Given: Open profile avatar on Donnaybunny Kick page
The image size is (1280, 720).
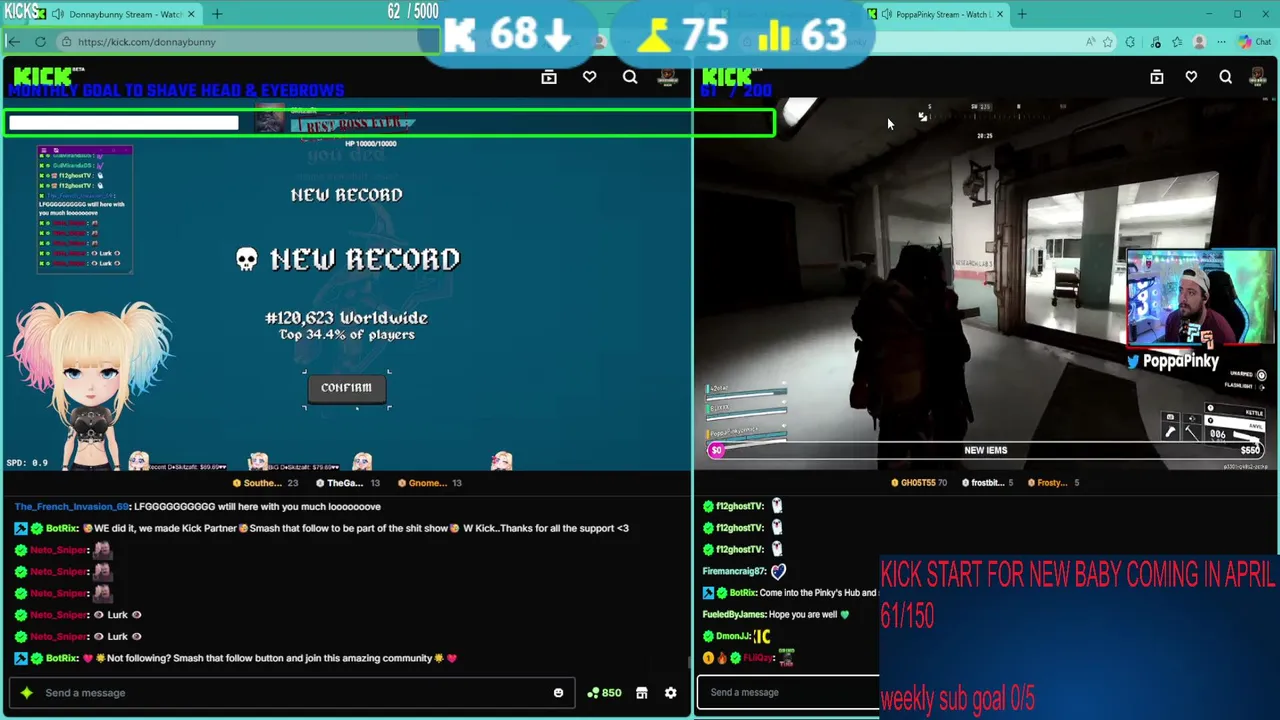Looking at the screenshot, I should pos(668,77).
